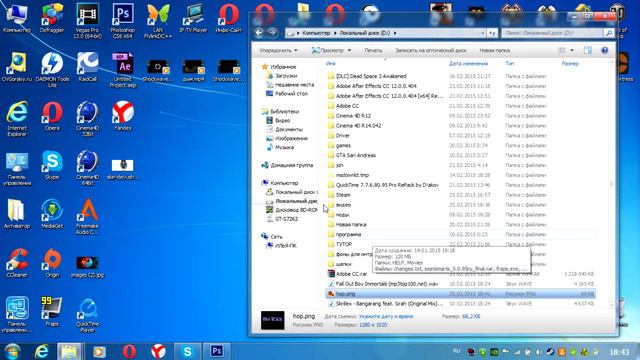Launch Opera from the desktop
This screenshot has width=640, height=360.
click(52, 116)
